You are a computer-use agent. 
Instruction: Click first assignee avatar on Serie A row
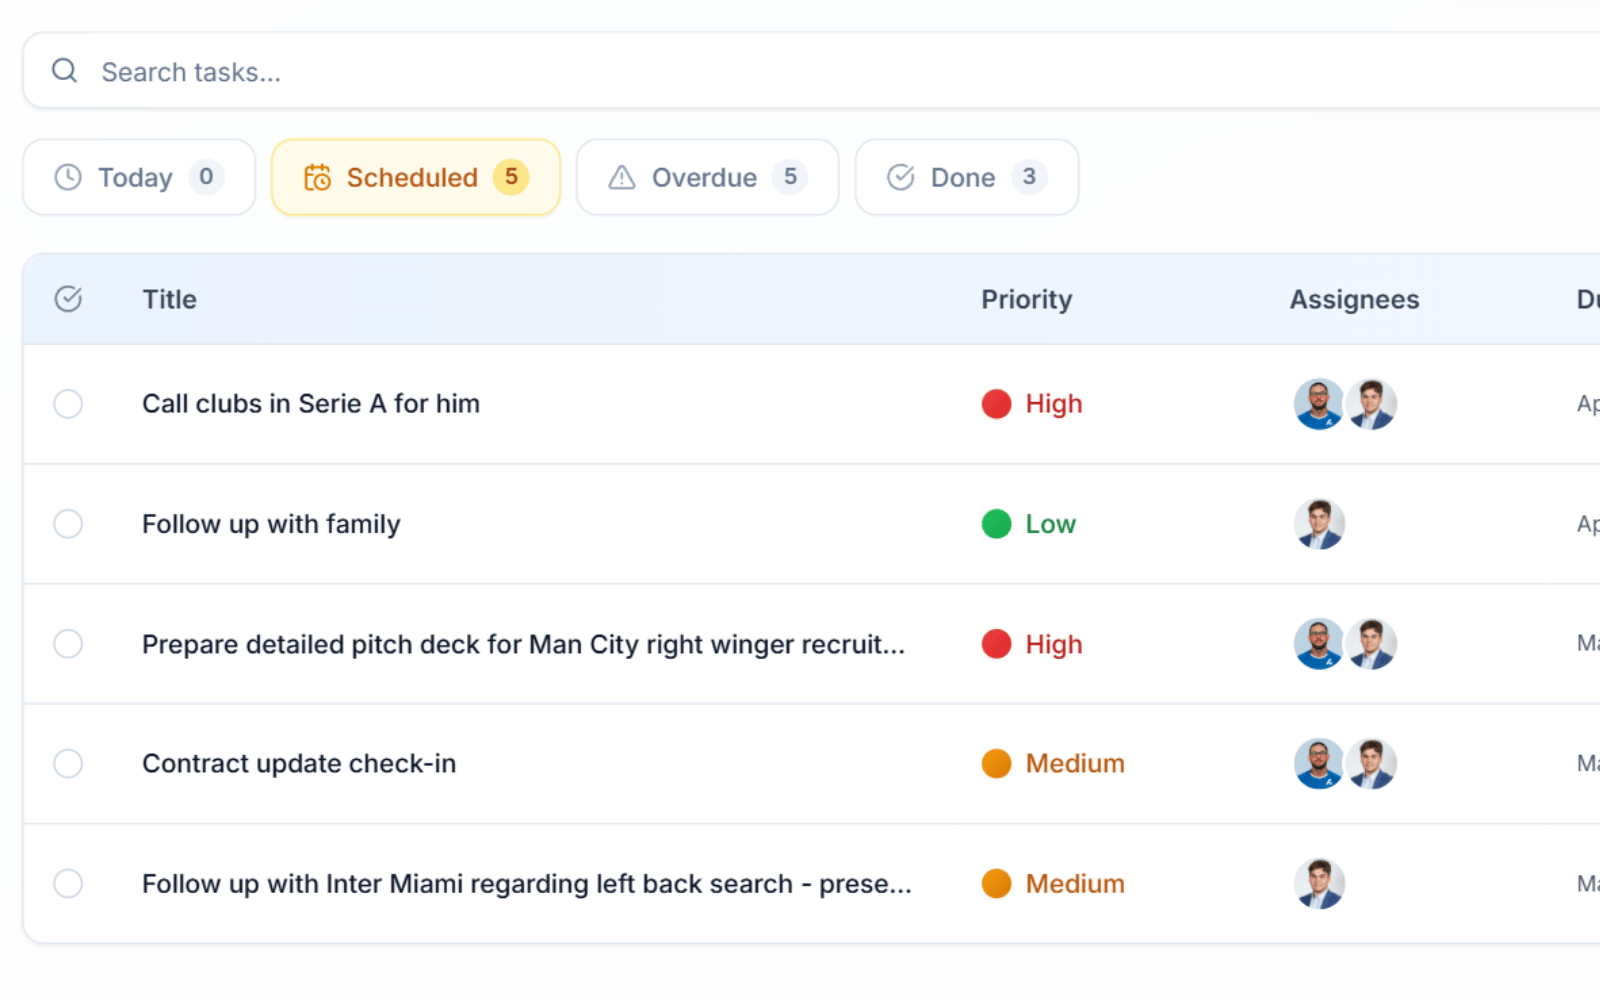1319,404
